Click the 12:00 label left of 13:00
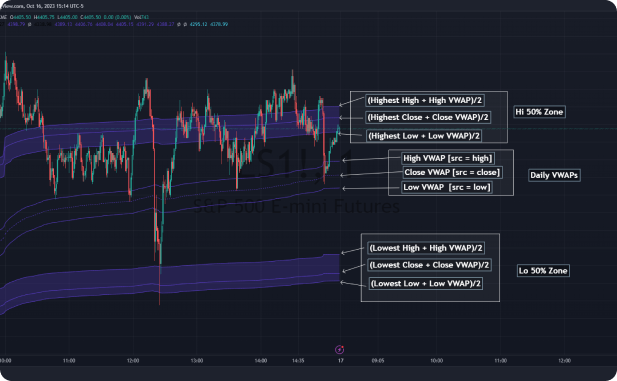 pyautogui.click(x=133, y=361)
